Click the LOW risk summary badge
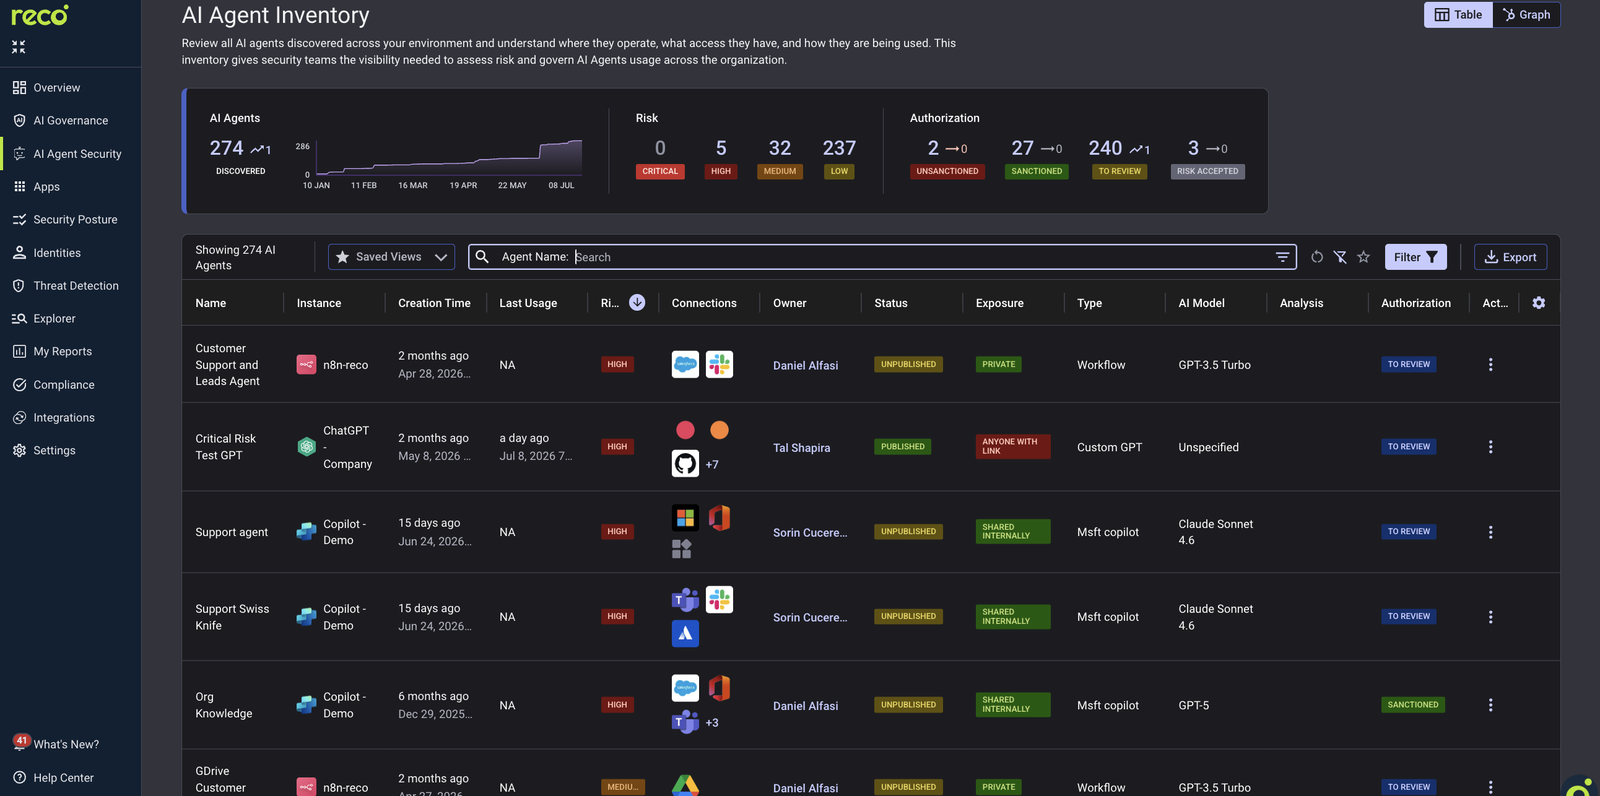 839,171
